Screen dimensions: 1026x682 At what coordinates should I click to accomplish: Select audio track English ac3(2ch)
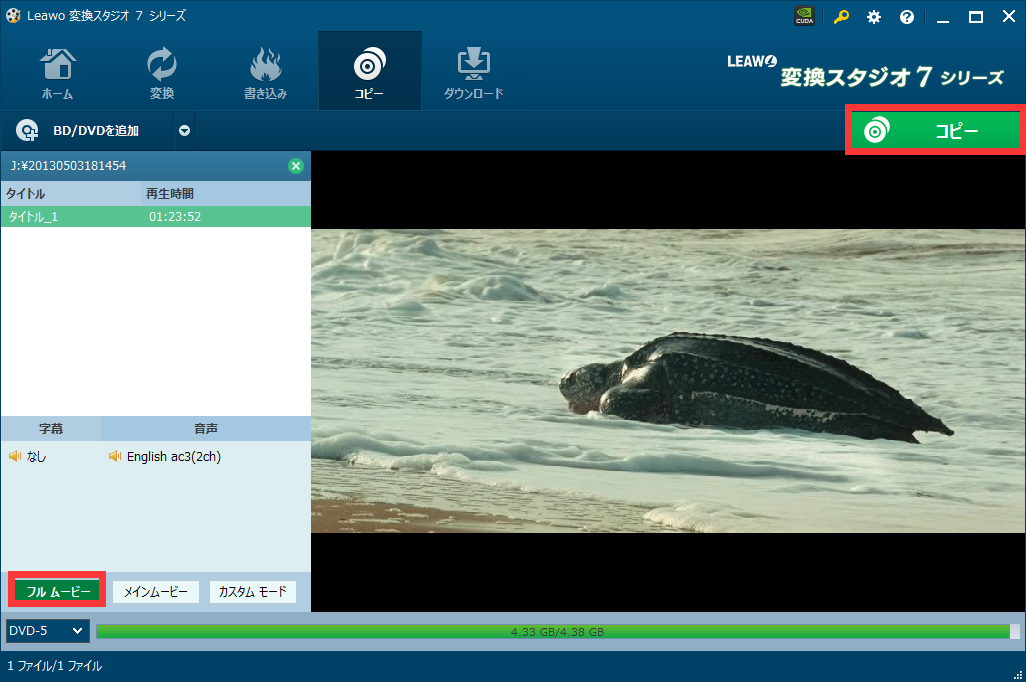point(165,457)
